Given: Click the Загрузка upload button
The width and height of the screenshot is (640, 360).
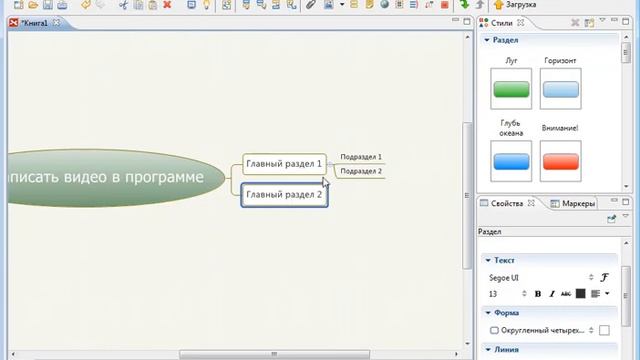Looking at the screenshot, I should coord(515,5).
